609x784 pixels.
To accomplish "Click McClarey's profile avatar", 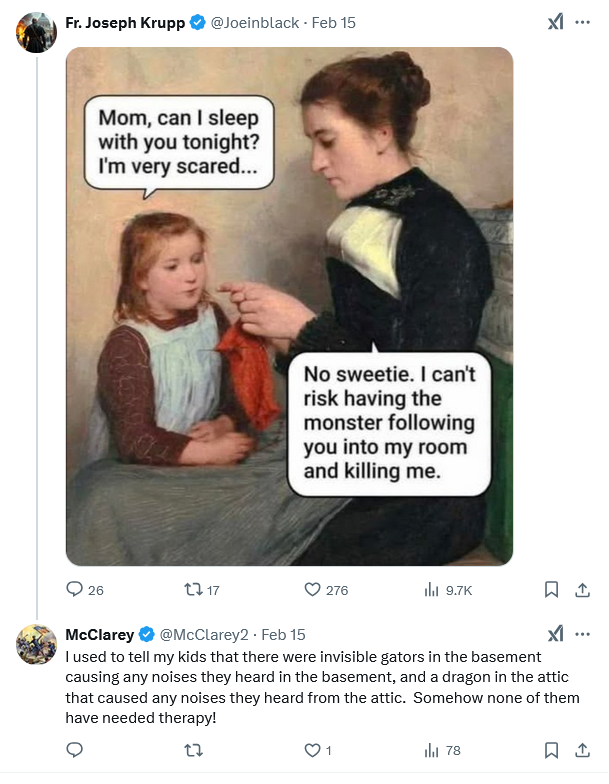I will (x=36, y=645).
